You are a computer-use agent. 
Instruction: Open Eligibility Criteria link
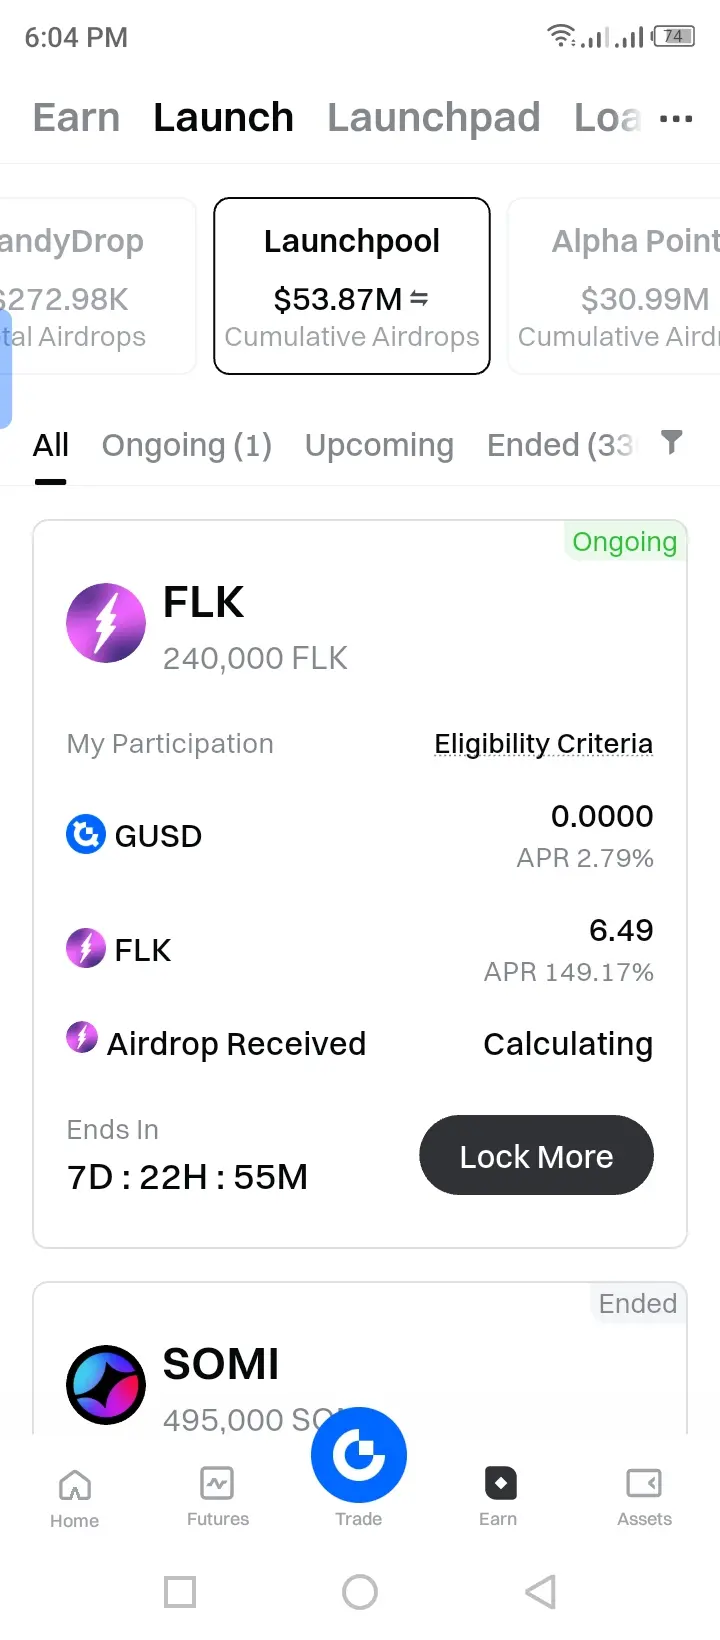click(543, 744)
